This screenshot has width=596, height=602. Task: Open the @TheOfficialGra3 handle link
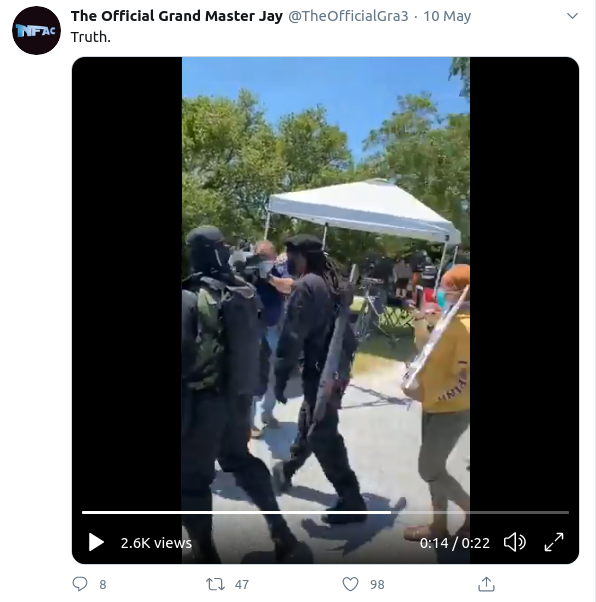coord(348,16)
